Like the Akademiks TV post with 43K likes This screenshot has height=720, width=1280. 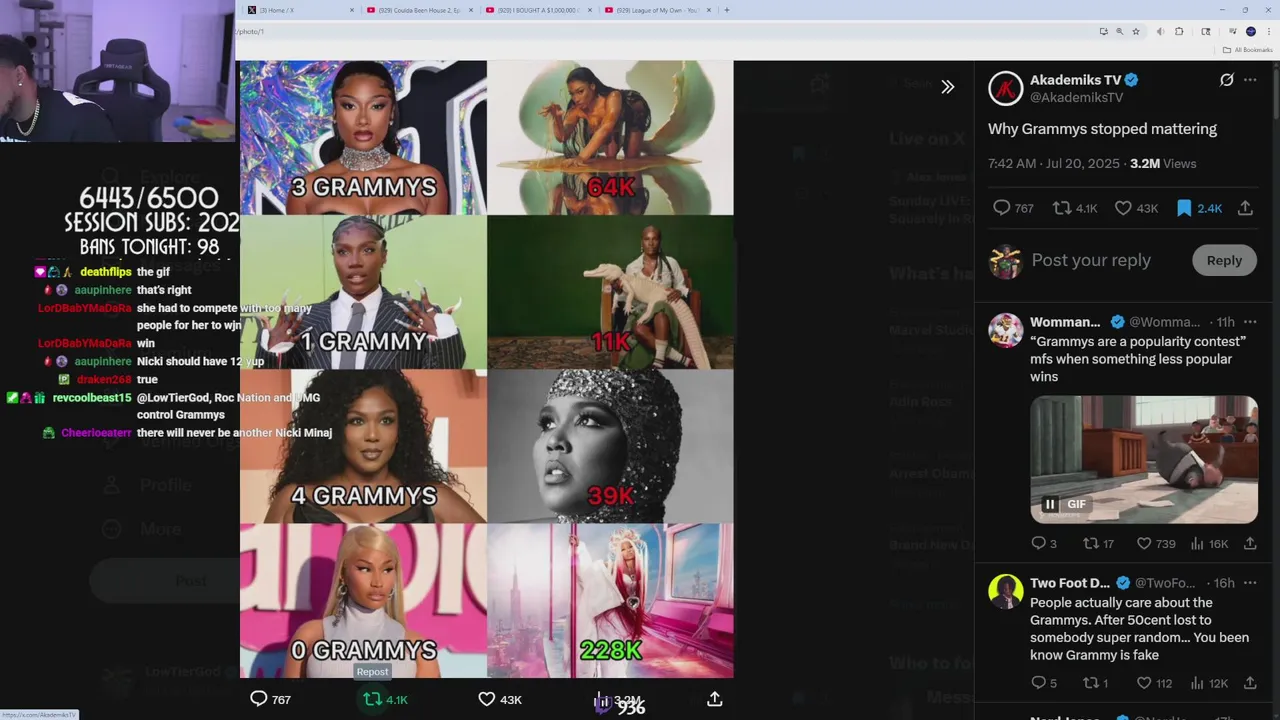click(1136, 208)
